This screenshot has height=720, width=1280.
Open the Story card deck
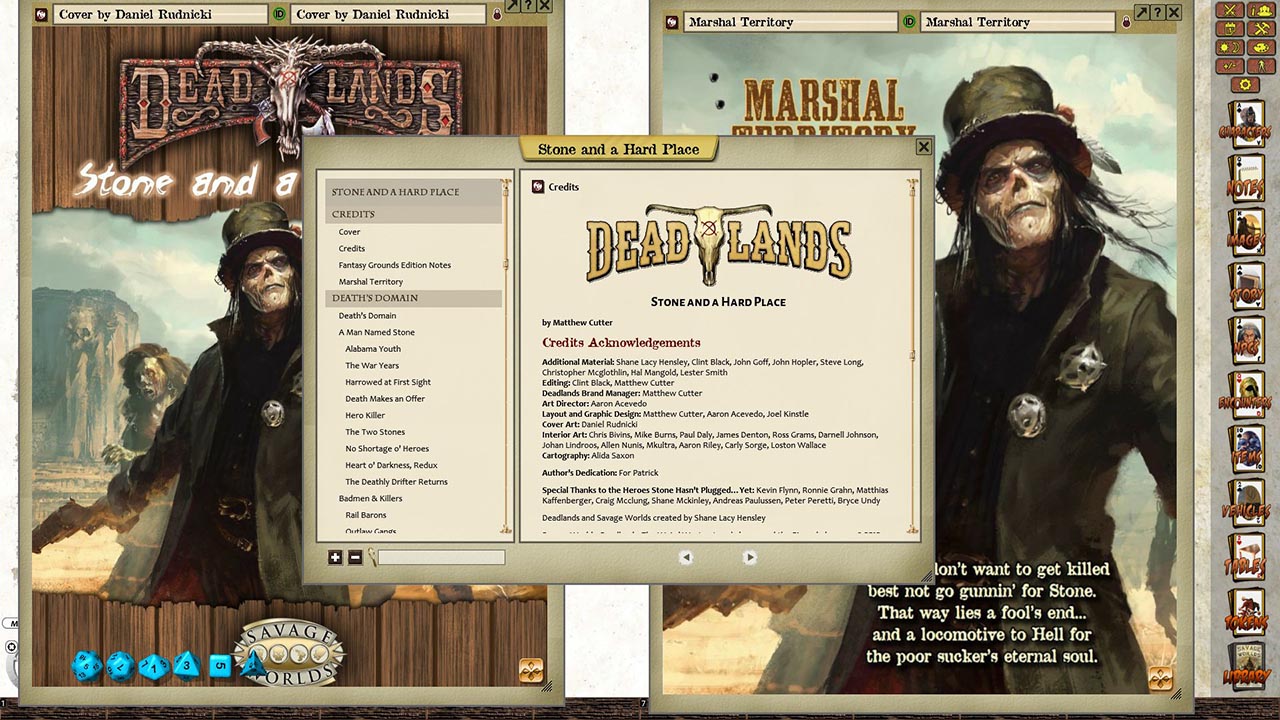[1246, 286]
